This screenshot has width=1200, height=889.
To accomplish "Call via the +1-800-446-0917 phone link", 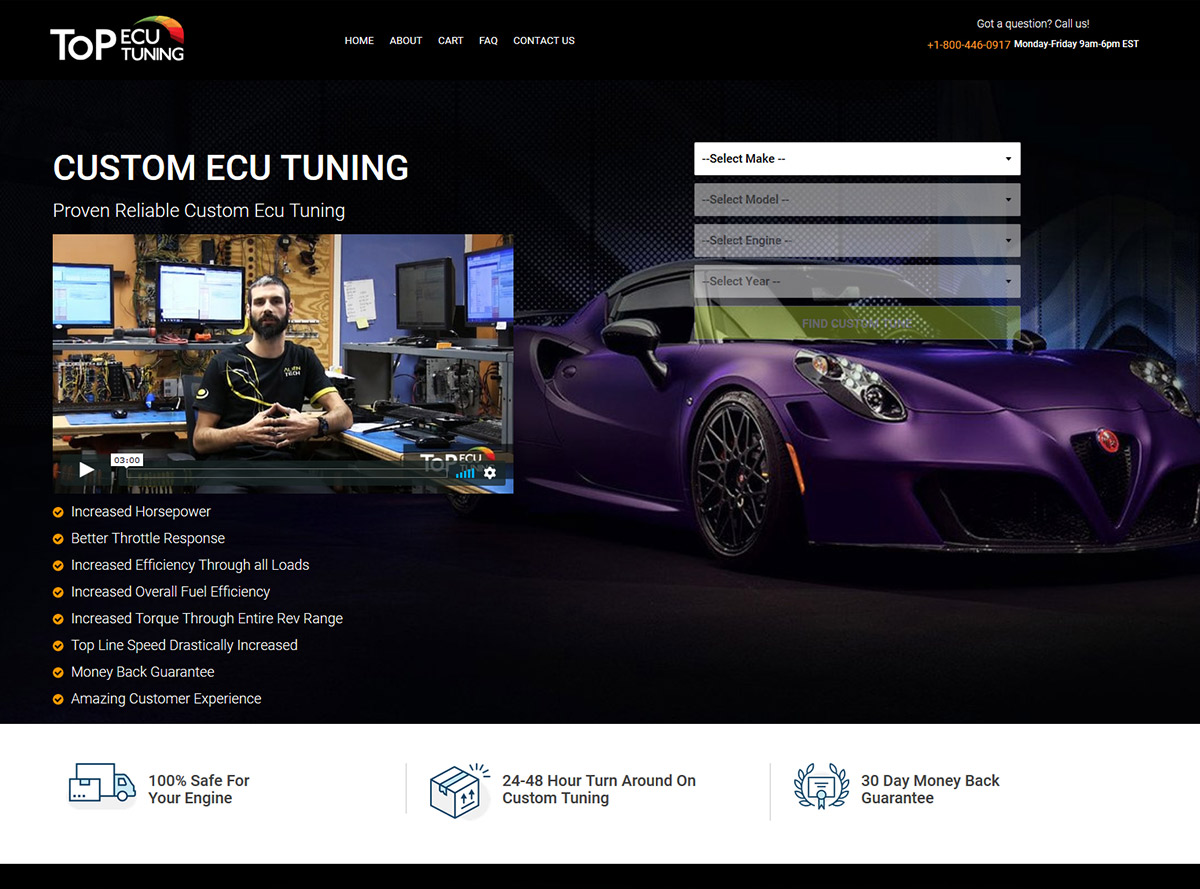I will click(x=967, y=44).
